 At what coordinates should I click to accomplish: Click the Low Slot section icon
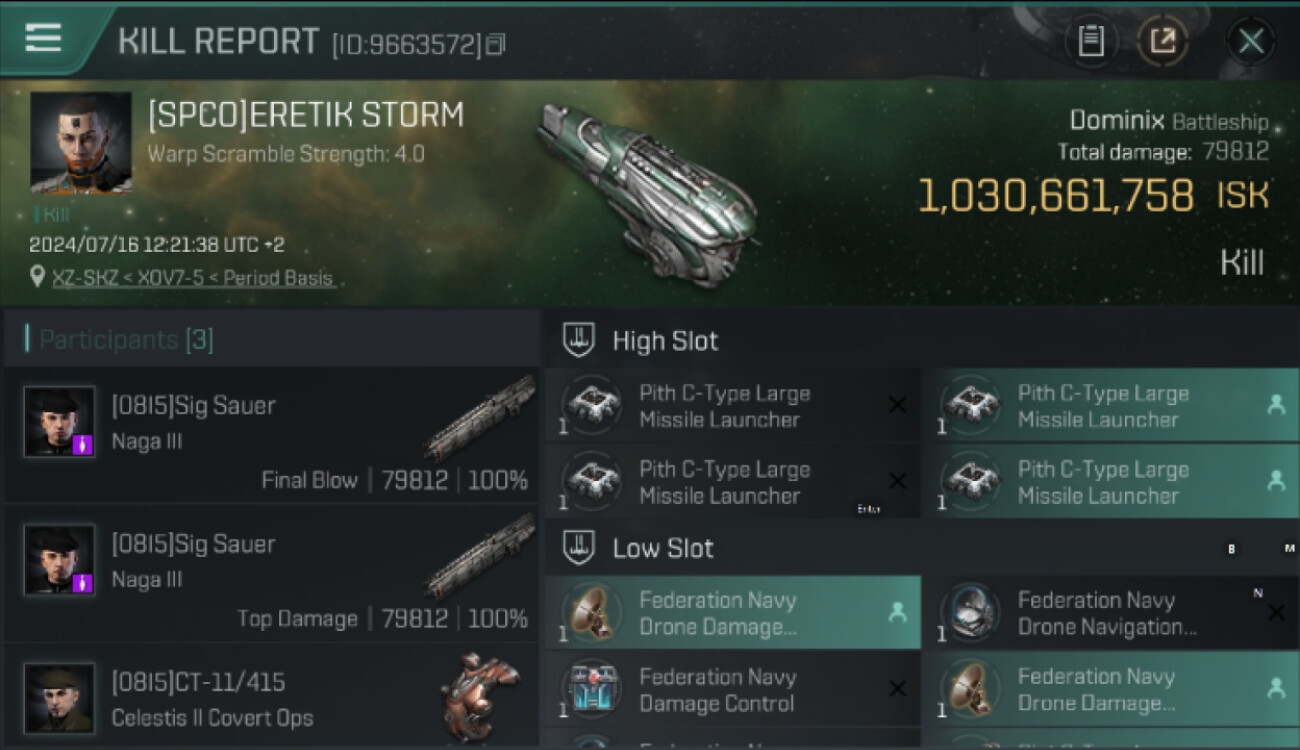[578, 548]
